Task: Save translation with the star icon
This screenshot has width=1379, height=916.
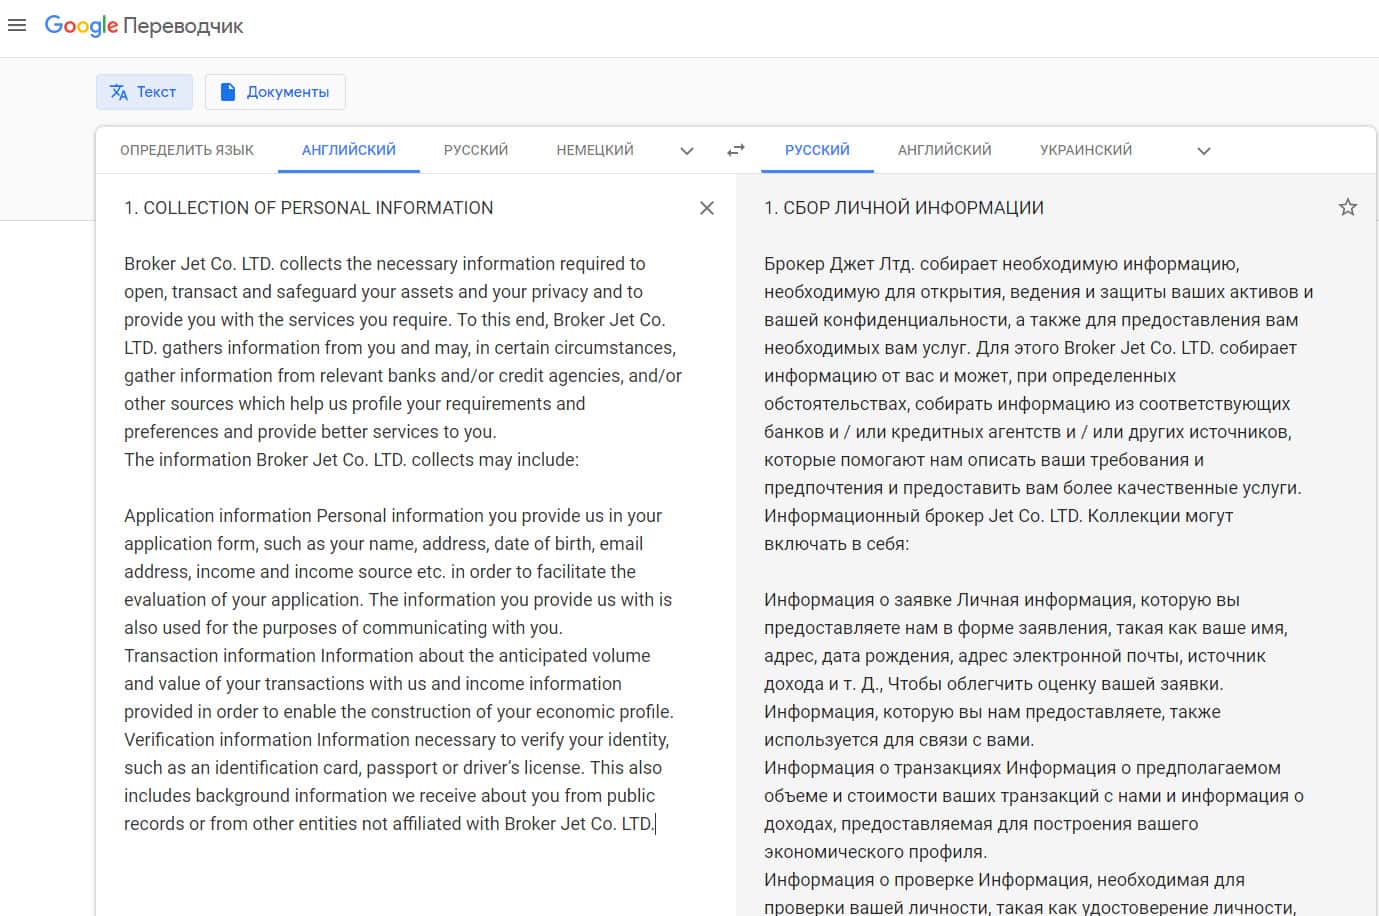Action: (x=1347, y=208)
